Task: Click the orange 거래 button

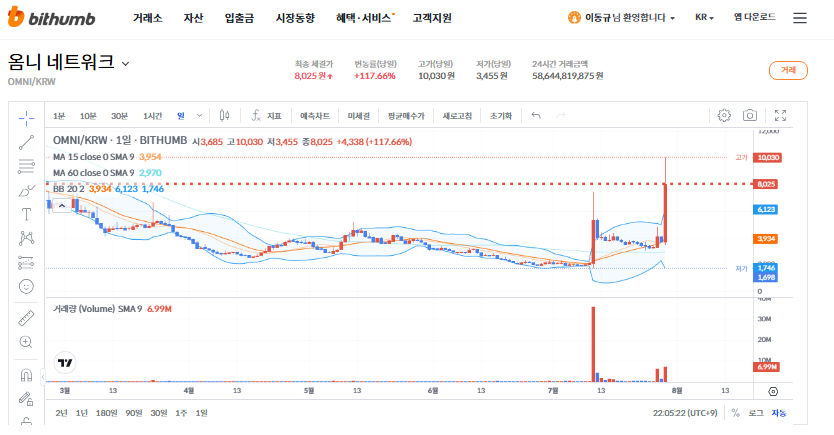Action: tap(788, 70)
